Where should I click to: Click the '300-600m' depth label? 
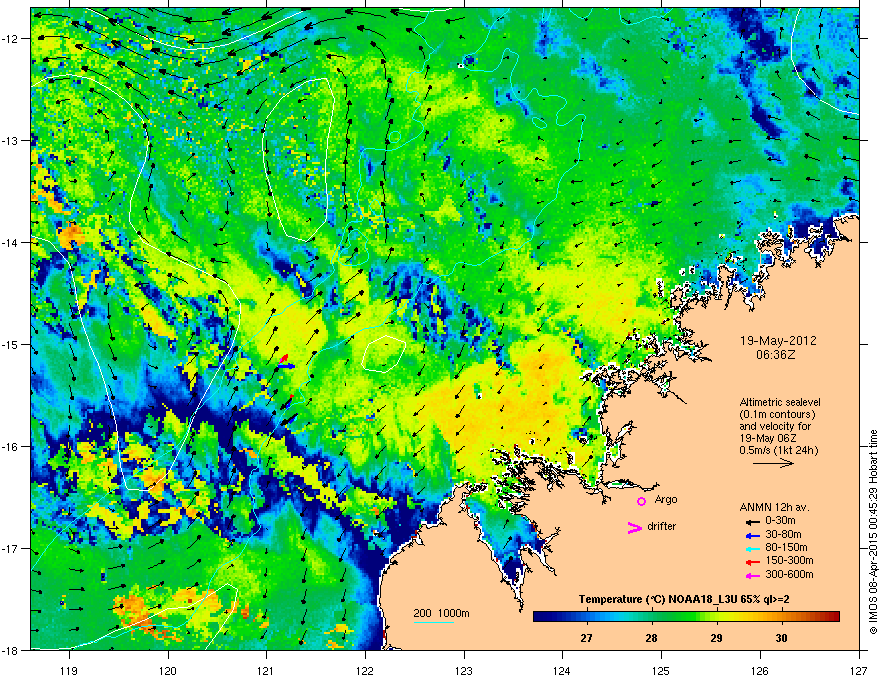pos(789,575)
